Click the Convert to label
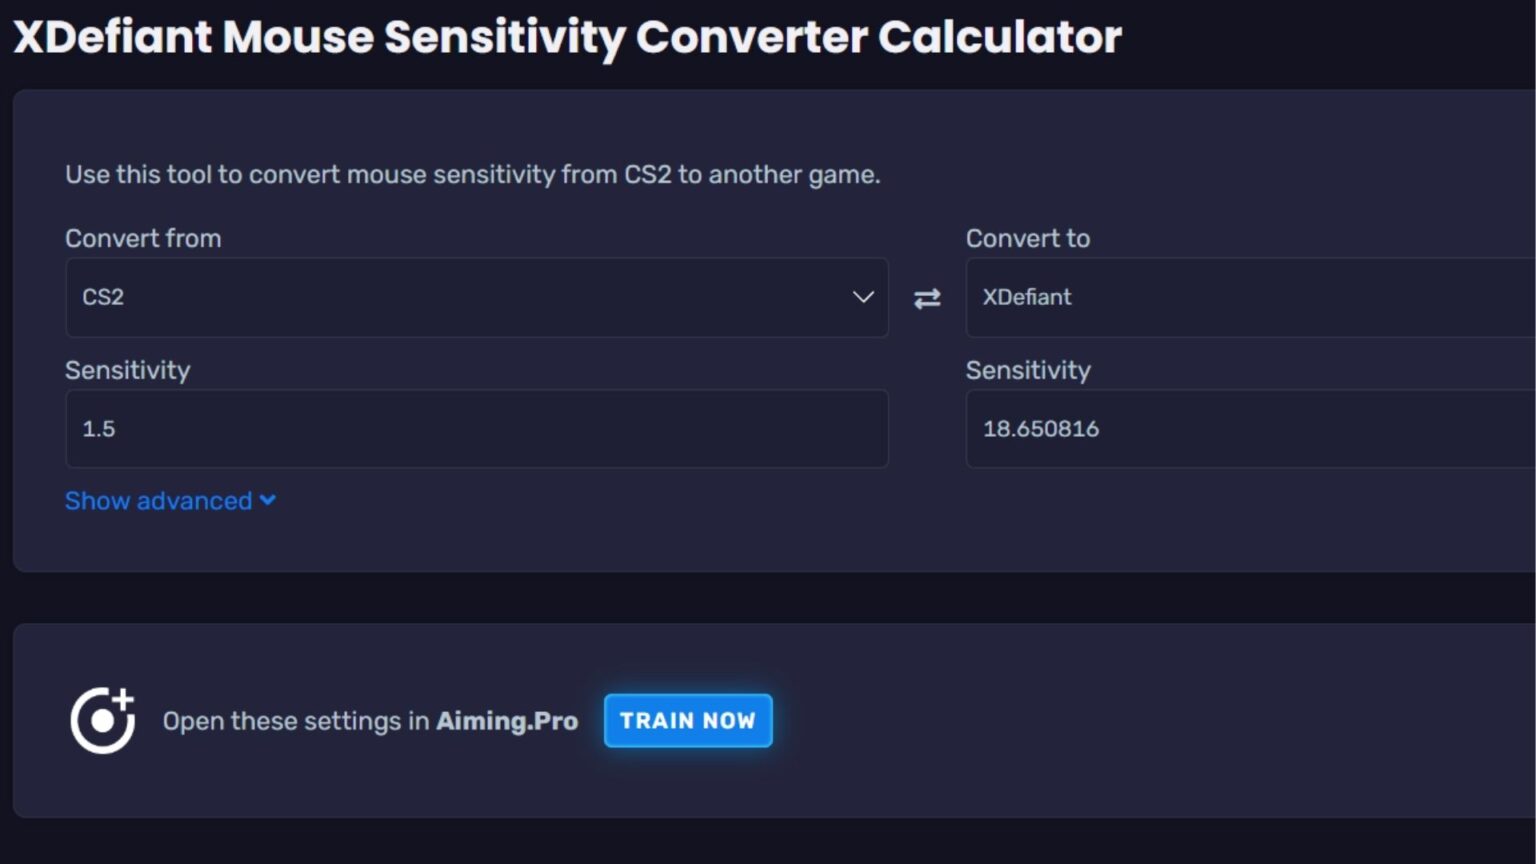1536x864 pixels. pyautogui.click(x=1028, y=238)
